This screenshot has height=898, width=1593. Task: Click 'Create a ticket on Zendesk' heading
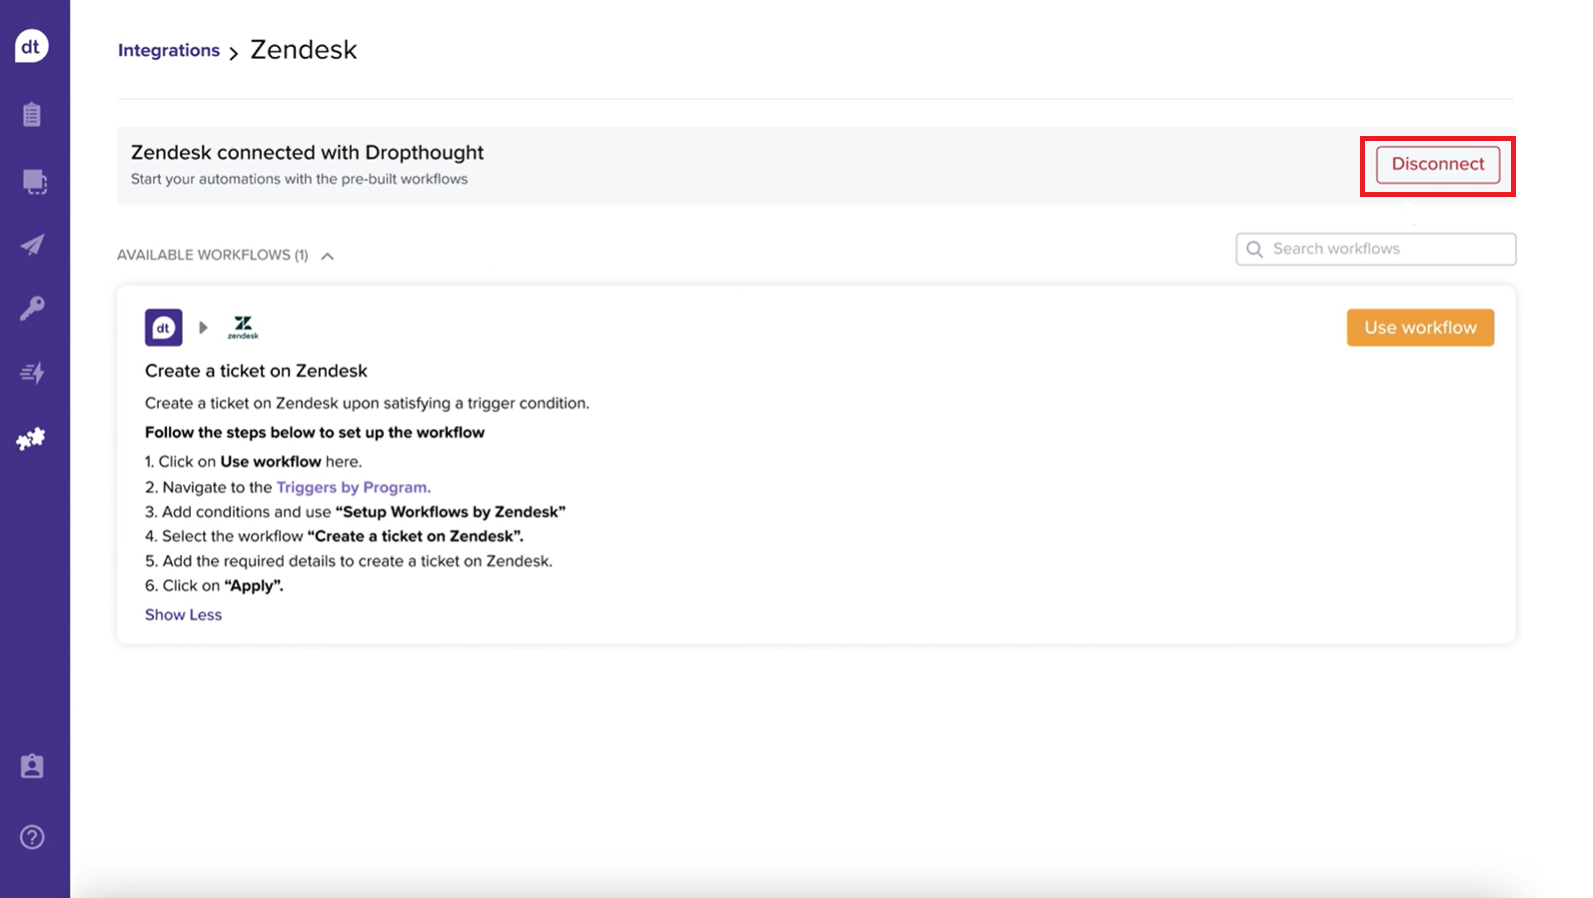pyautogui.click(x=256, y=371)
